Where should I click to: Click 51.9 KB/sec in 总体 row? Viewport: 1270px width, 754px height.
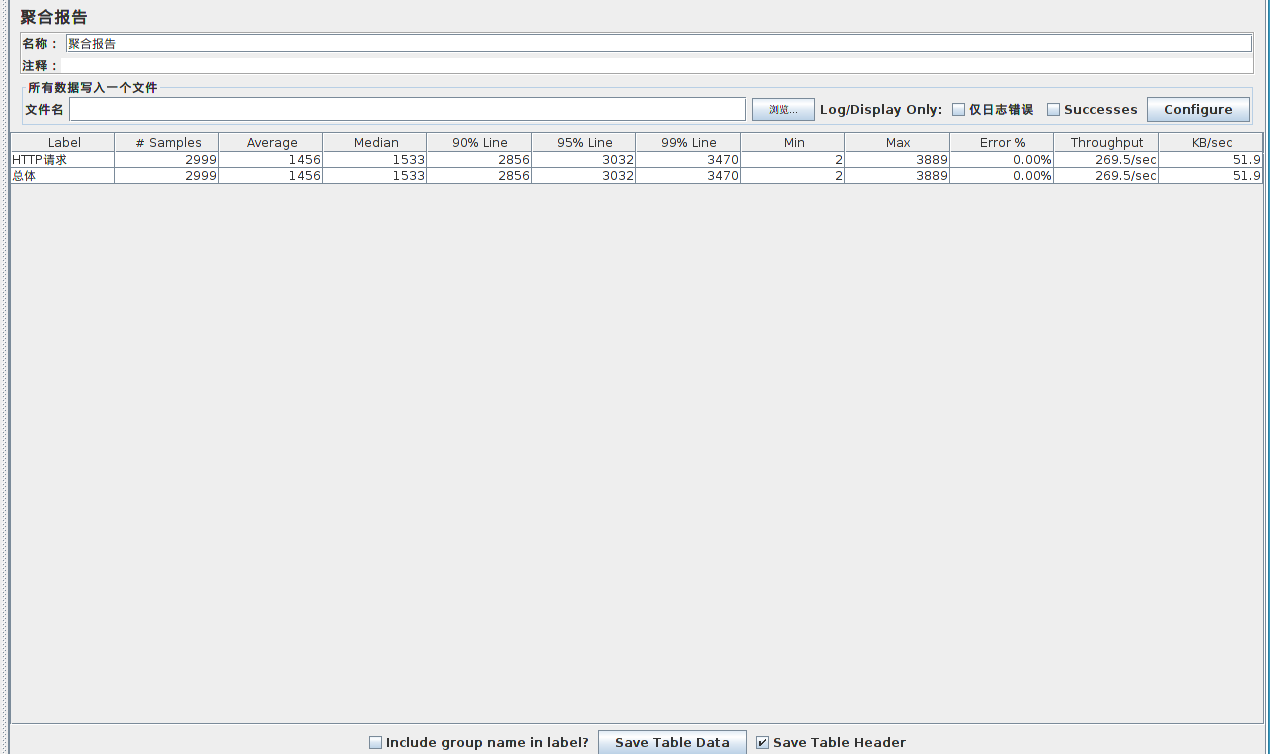tap(1211, 175)
